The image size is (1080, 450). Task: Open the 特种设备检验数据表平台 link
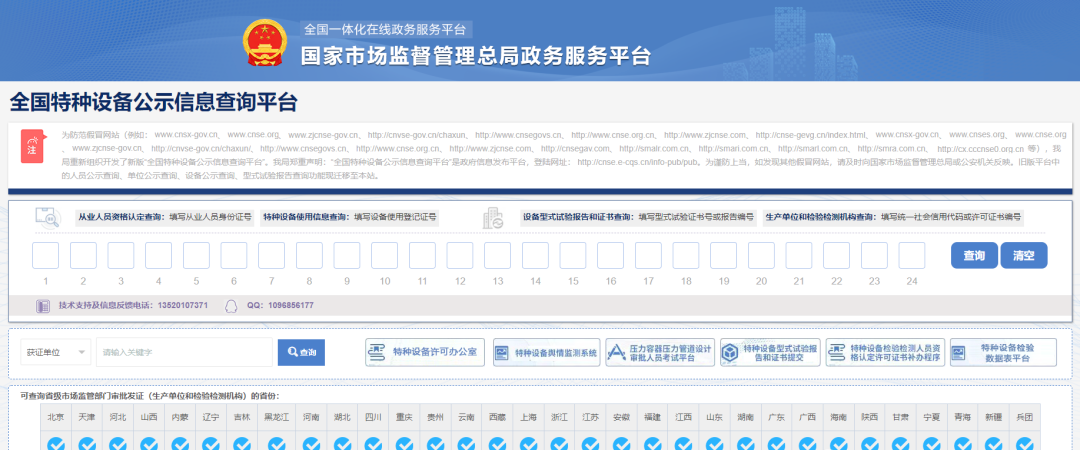coord(1003,353)
